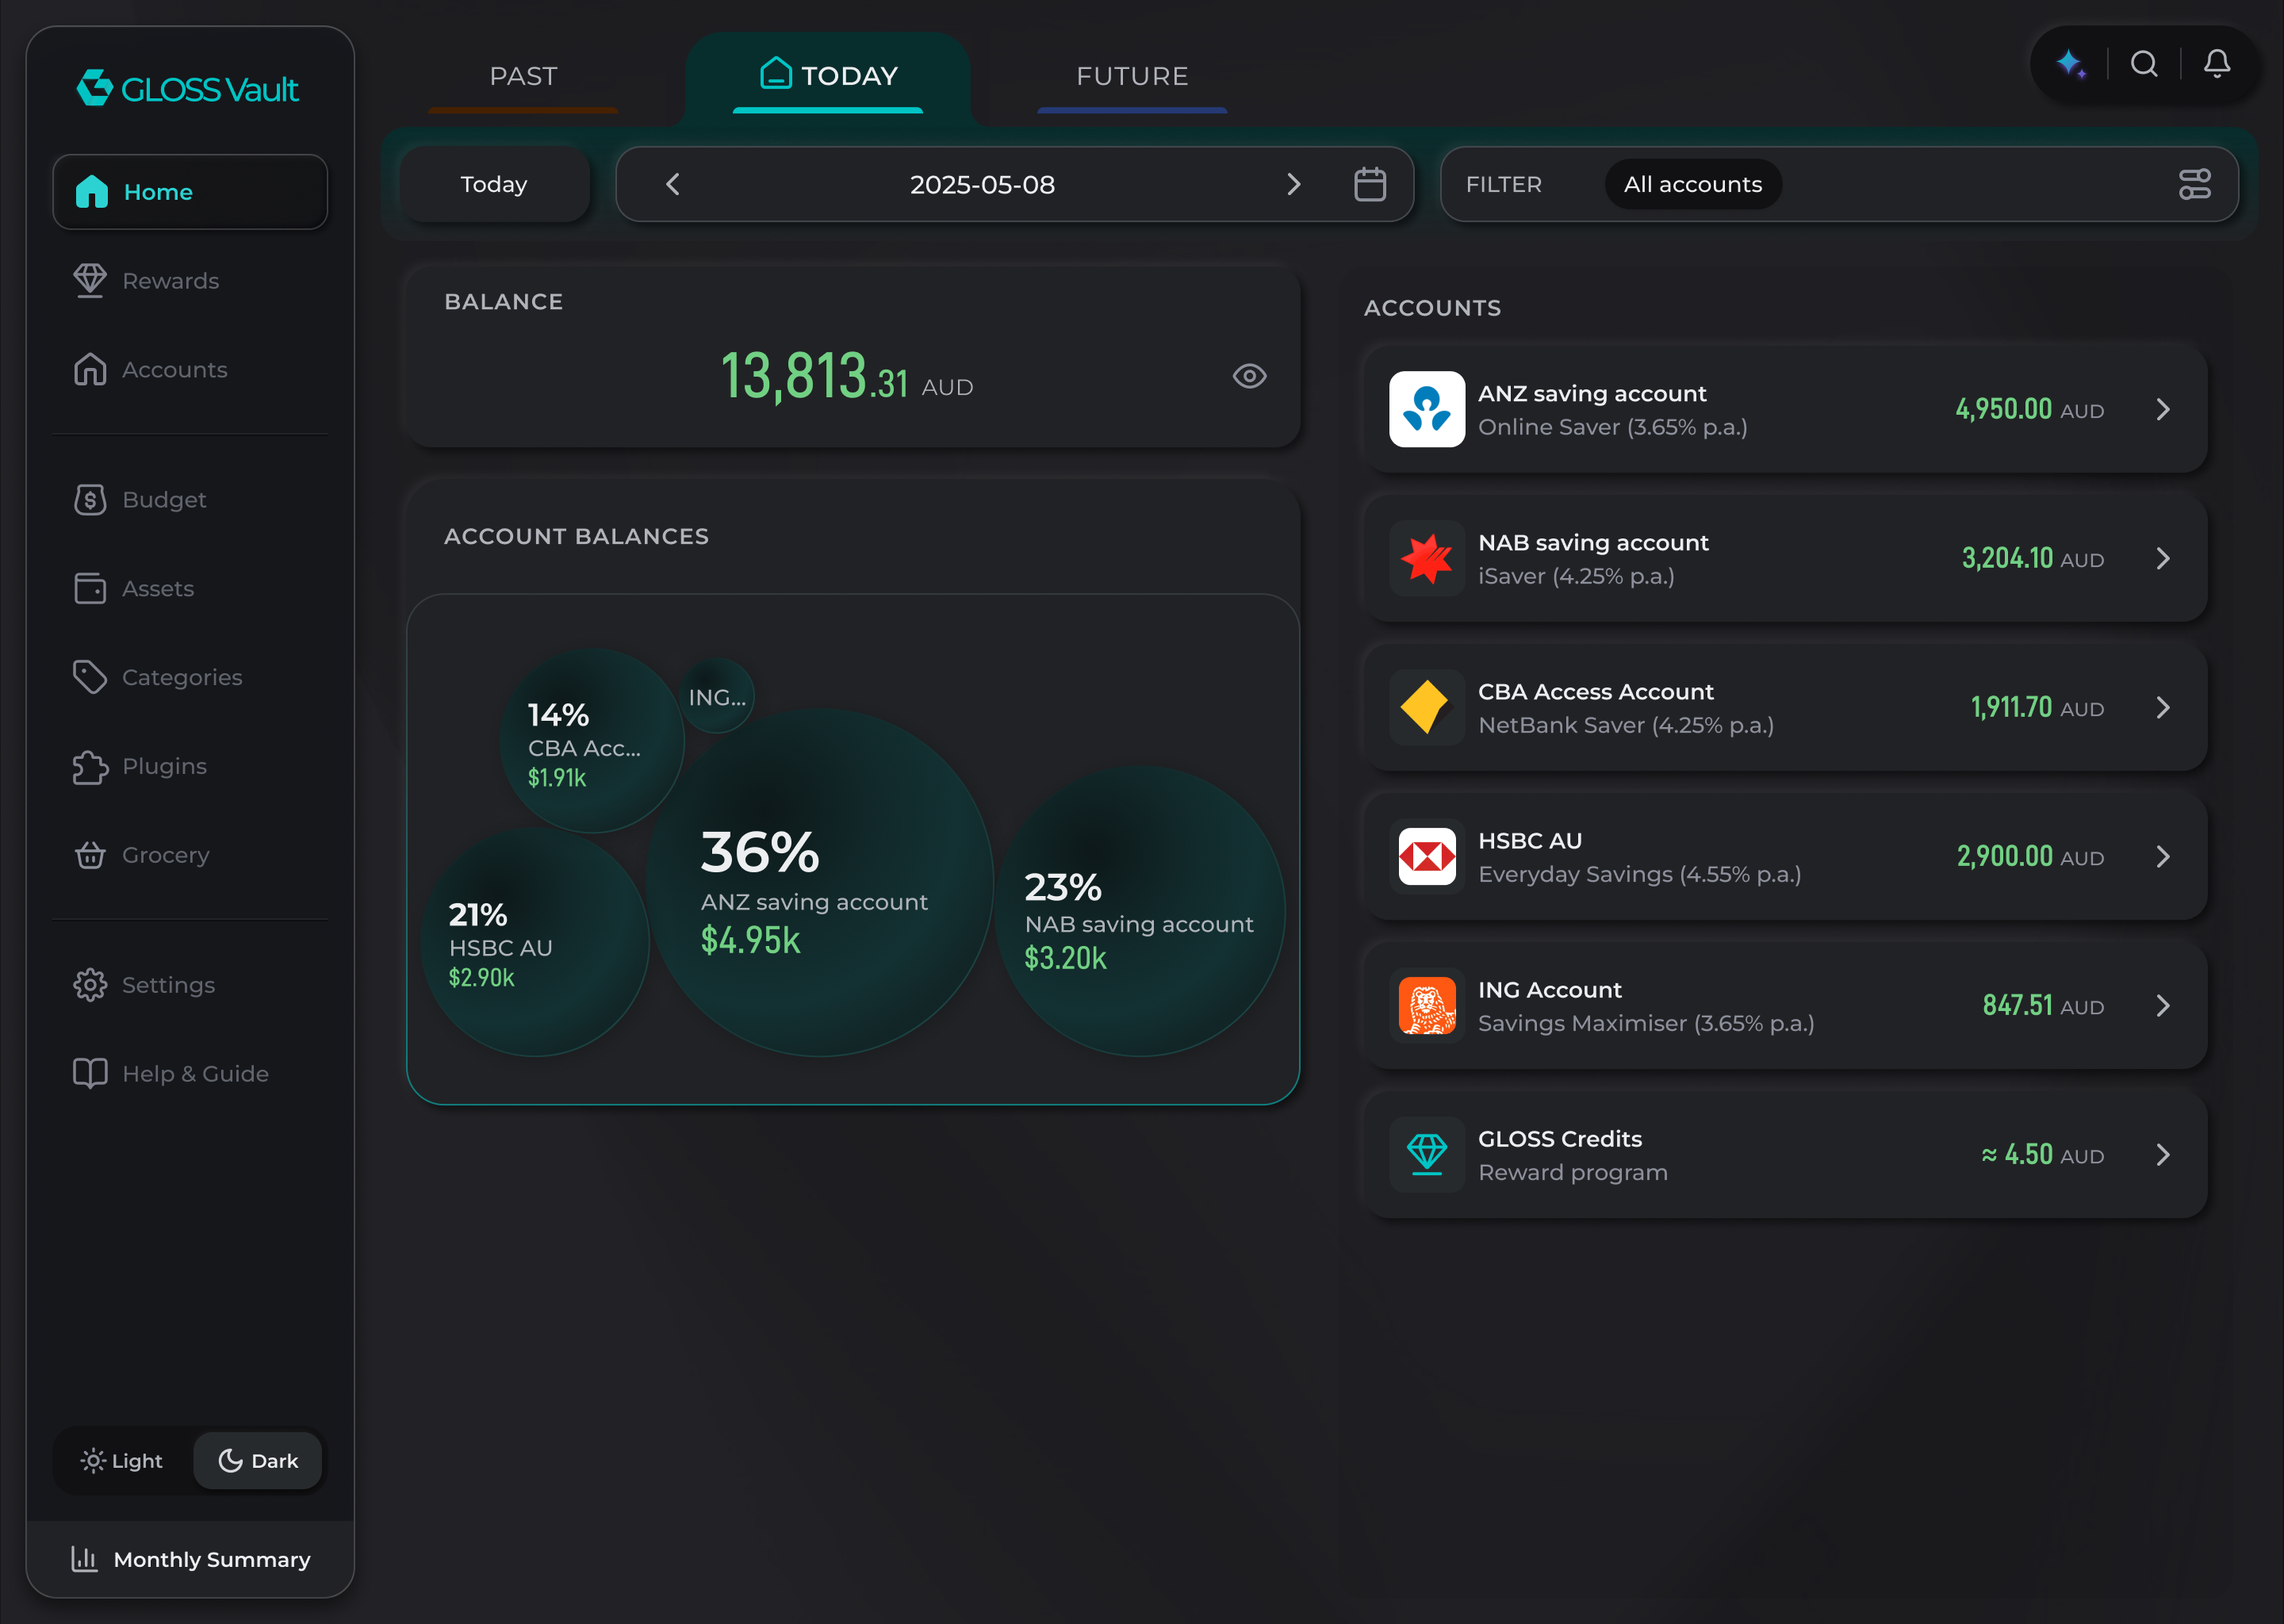Screen dimensions: 2284x1624
Task: Open Grocery basket item in sidebar
Action: tap(190, 855)
